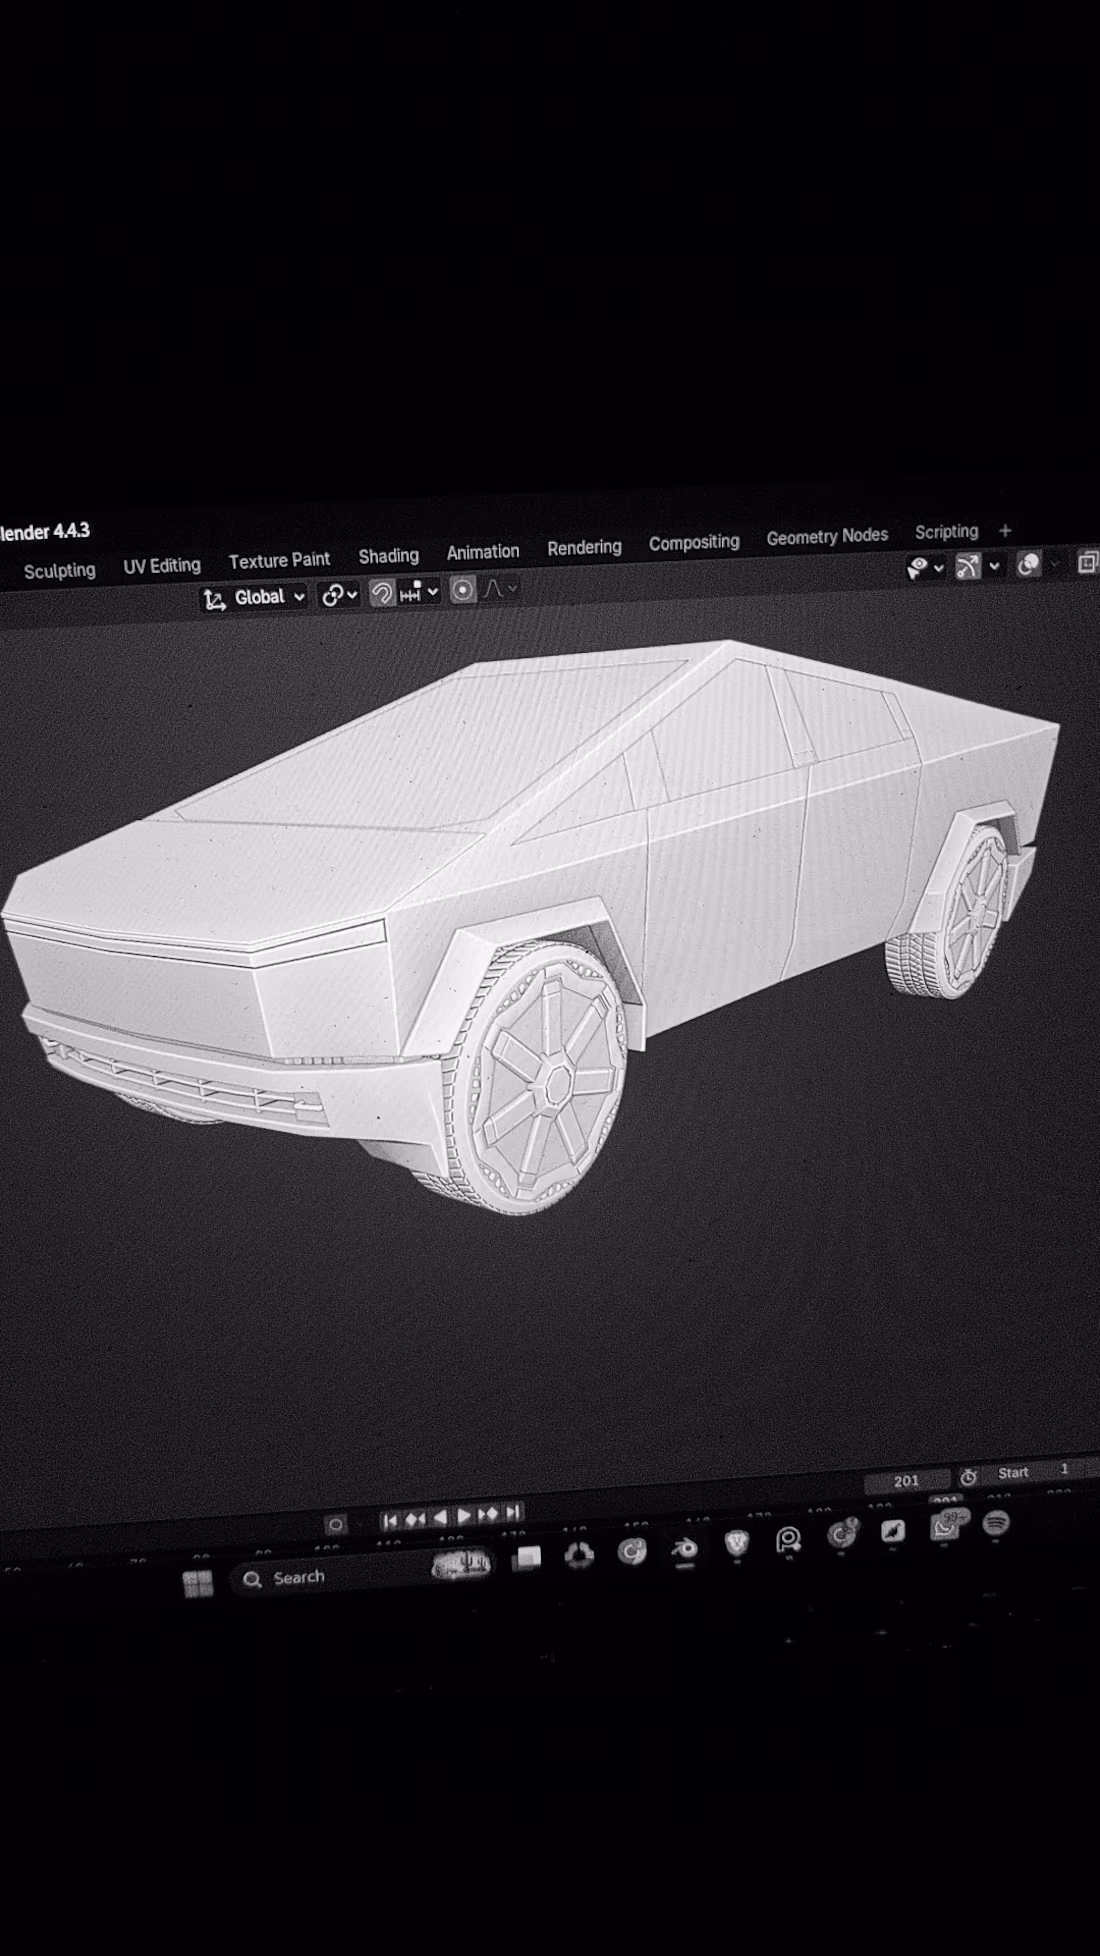
Task: Launch Brave browser from taskbar
Action: (737, 1544)
